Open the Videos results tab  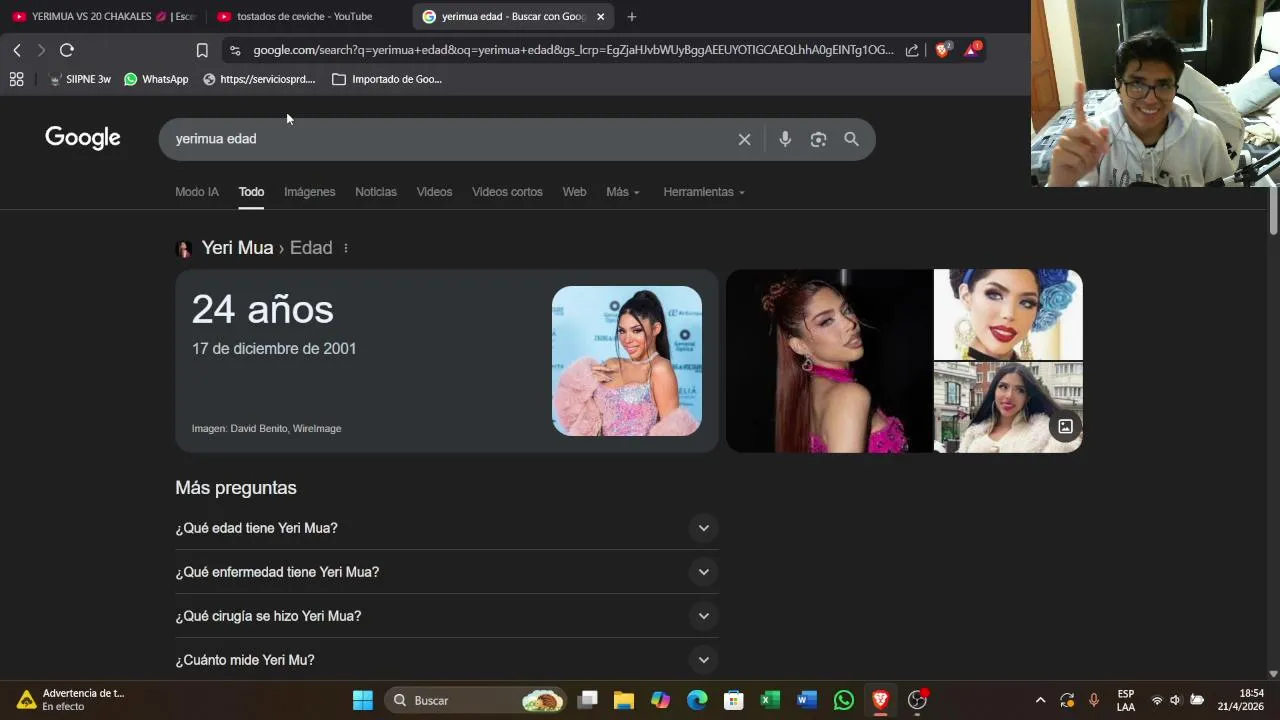tap(434, 192)
